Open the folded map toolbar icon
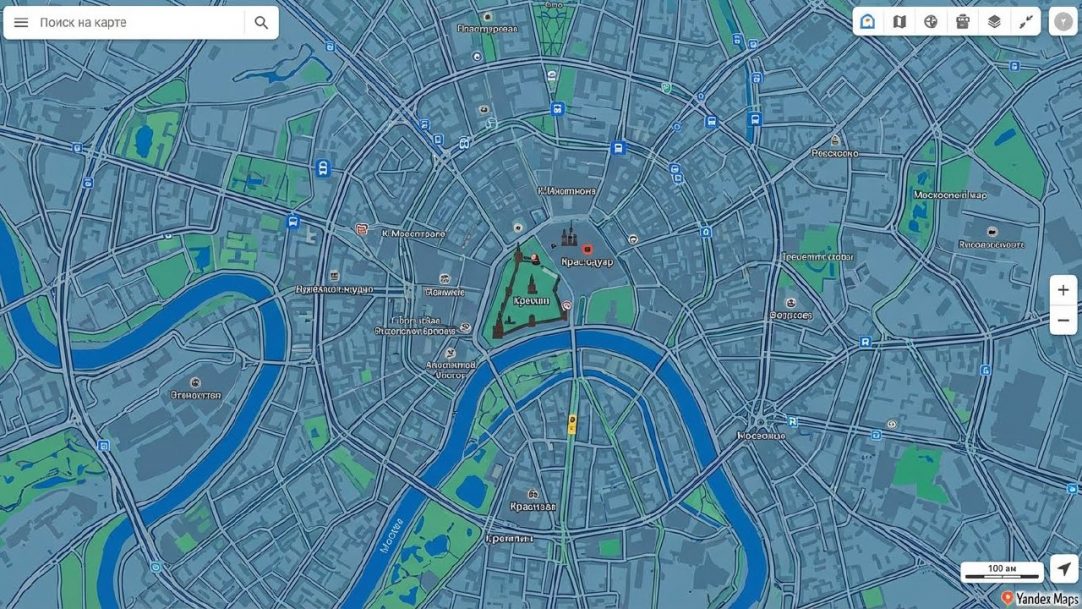 pos(899,21)
